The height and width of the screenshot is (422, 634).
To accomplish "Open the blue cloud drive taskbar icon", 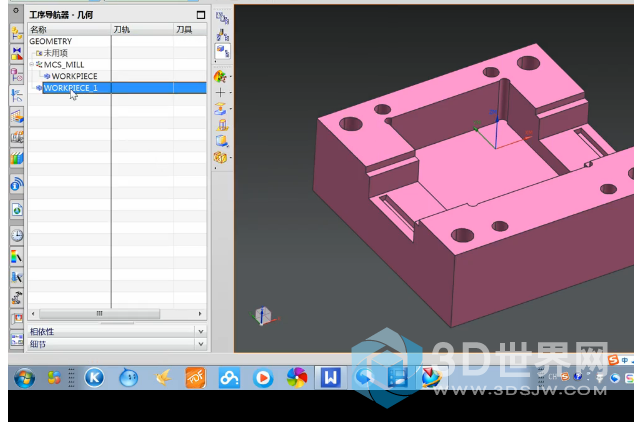I will [x=229, y=378].
